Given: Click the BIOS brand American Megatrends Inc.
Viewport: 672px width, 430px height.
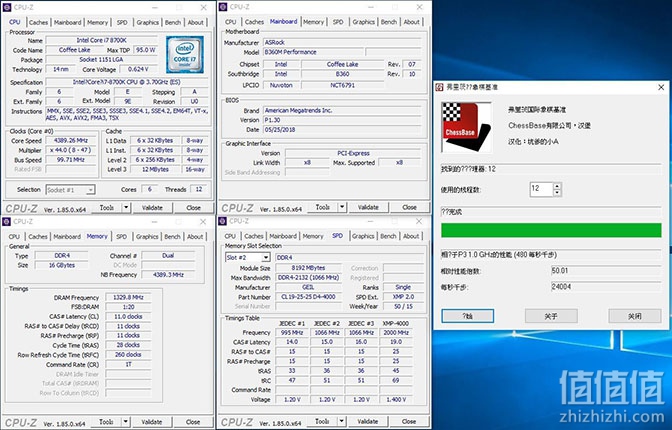Looking at the screenshot, I should (342, 111).
